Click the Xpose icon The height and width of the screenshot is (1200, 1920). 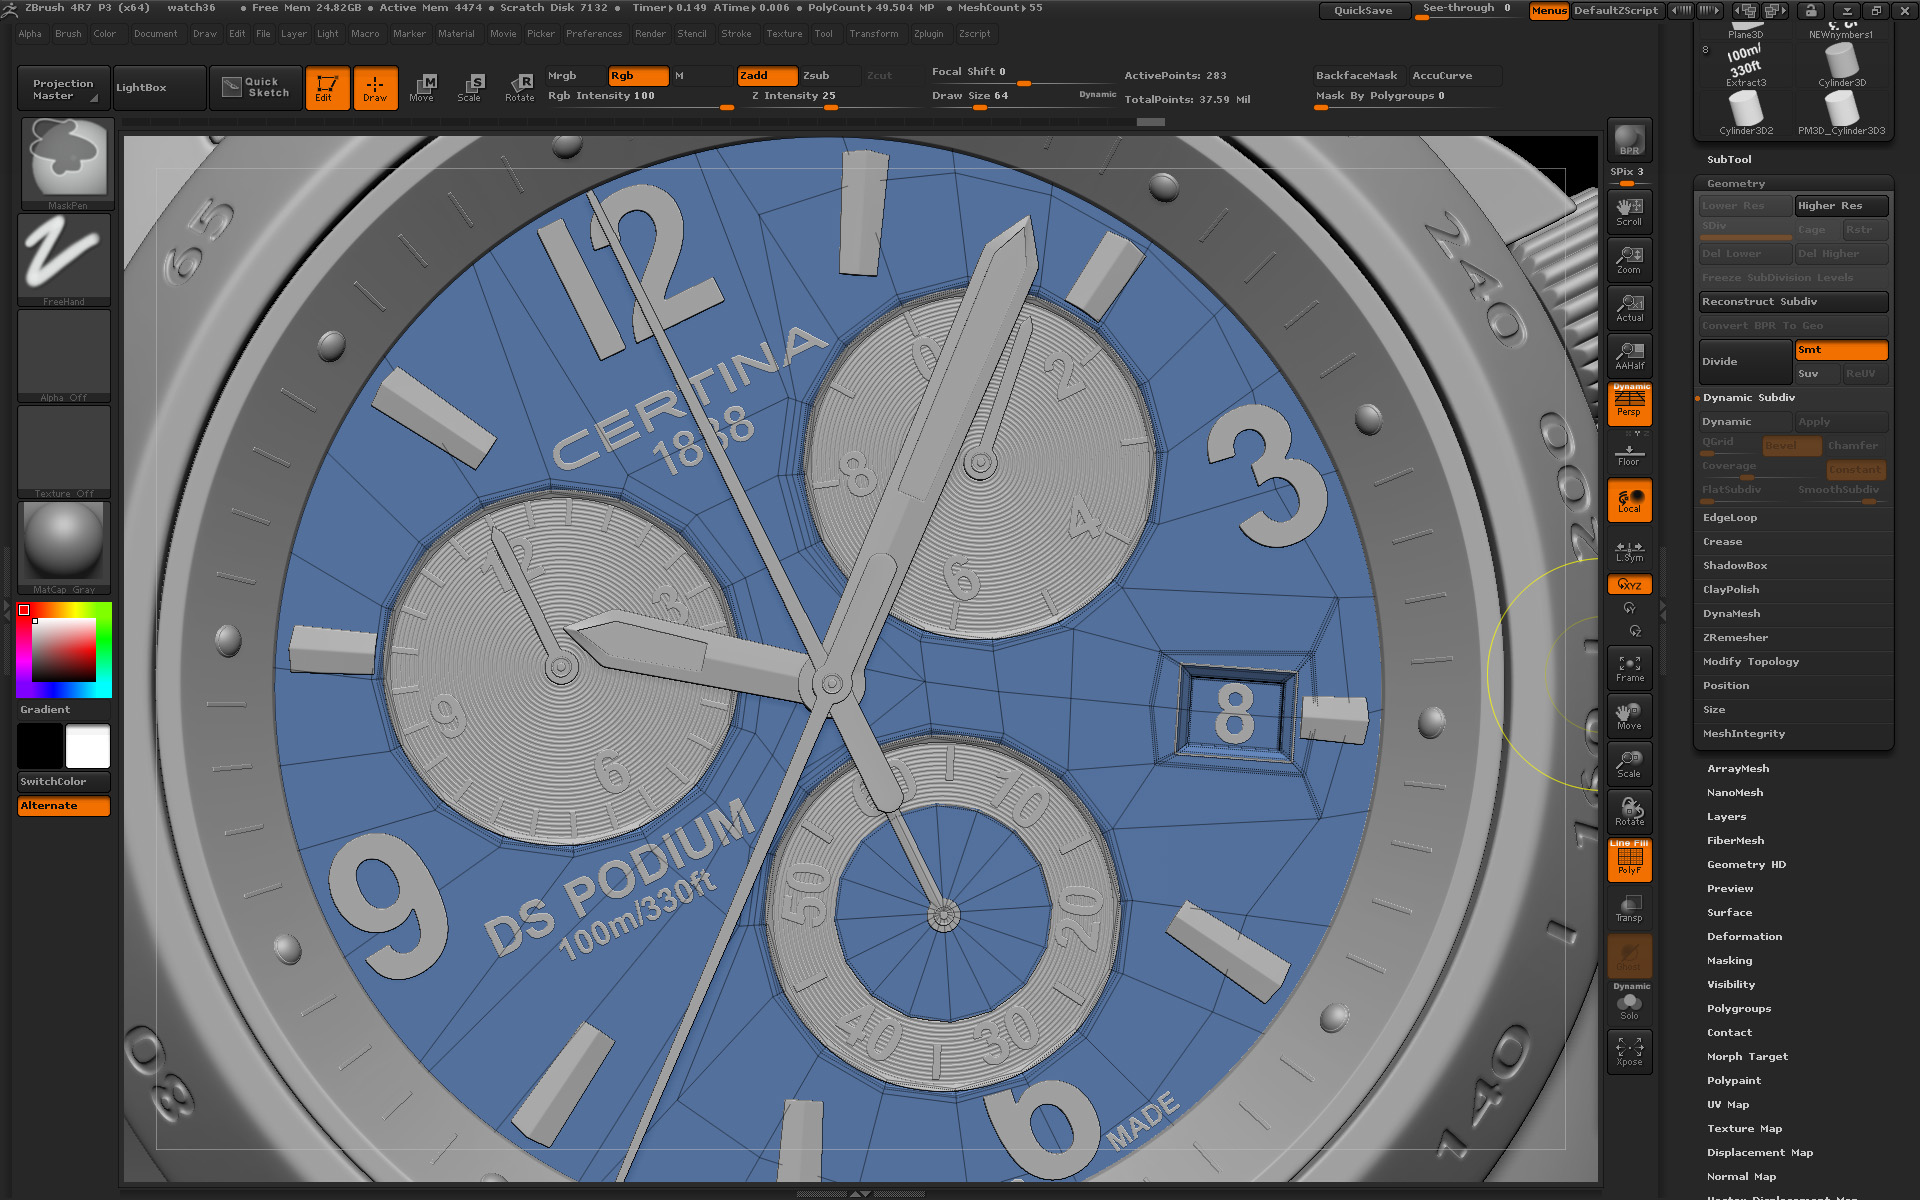pyautogui.click(x=1629, y=1051)
